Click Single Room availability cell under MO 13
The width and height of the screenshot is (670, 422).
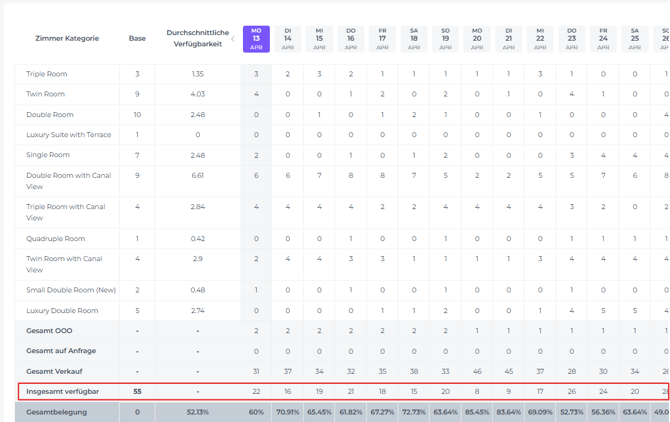(x=257, y=155)
